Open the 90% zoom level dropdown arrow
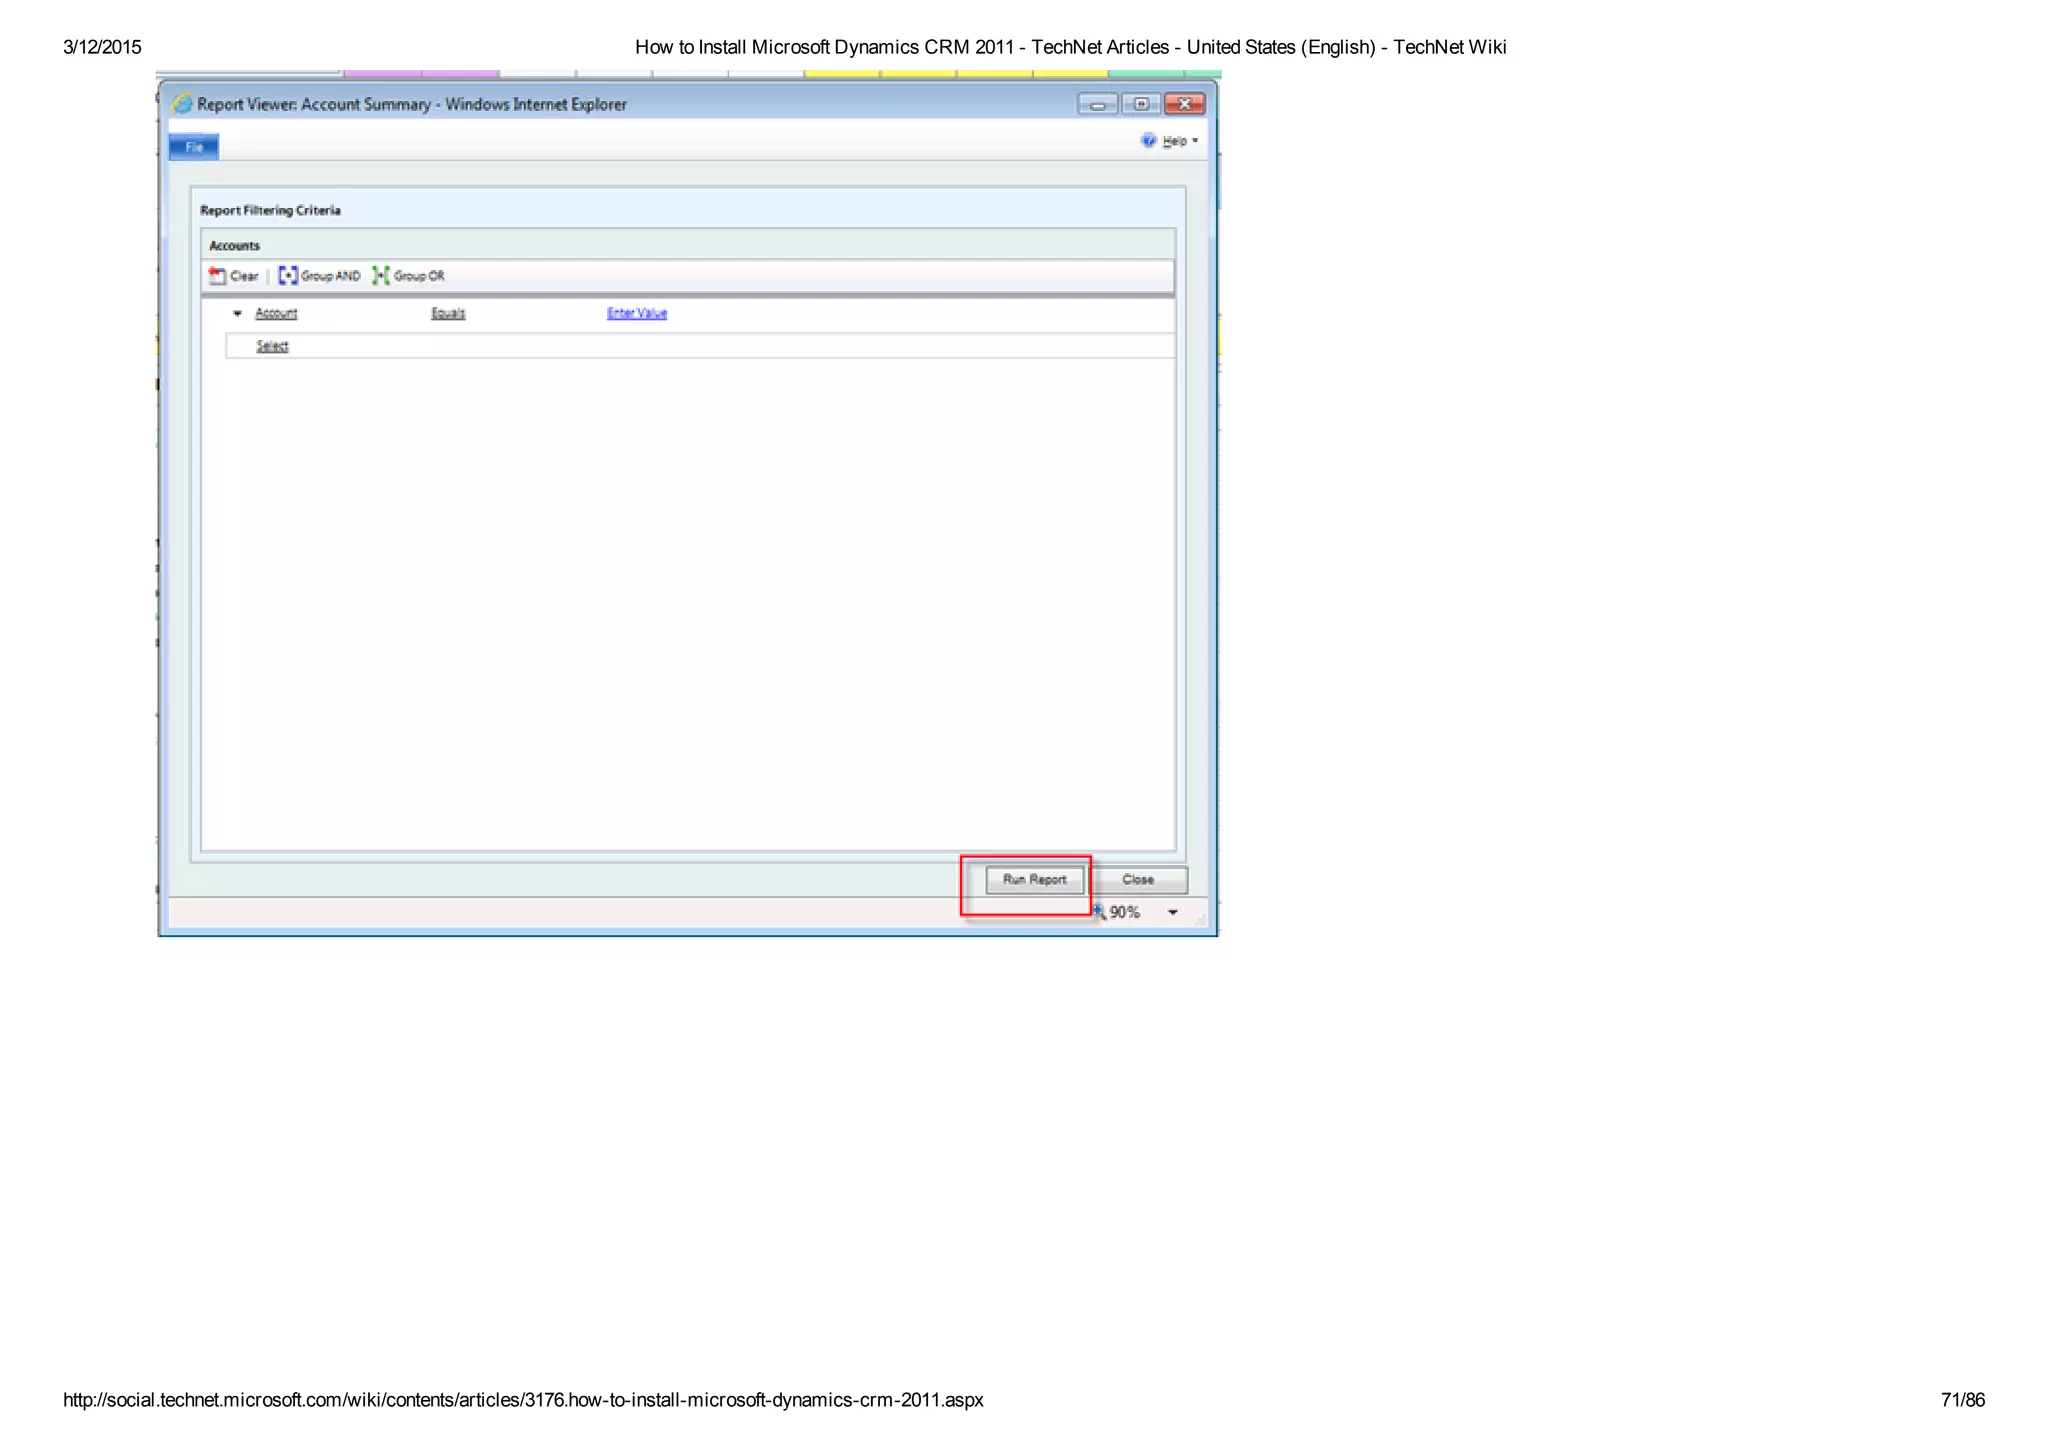The width and height of the screenshot is (2048, 1448). [x=1173, y=912]
